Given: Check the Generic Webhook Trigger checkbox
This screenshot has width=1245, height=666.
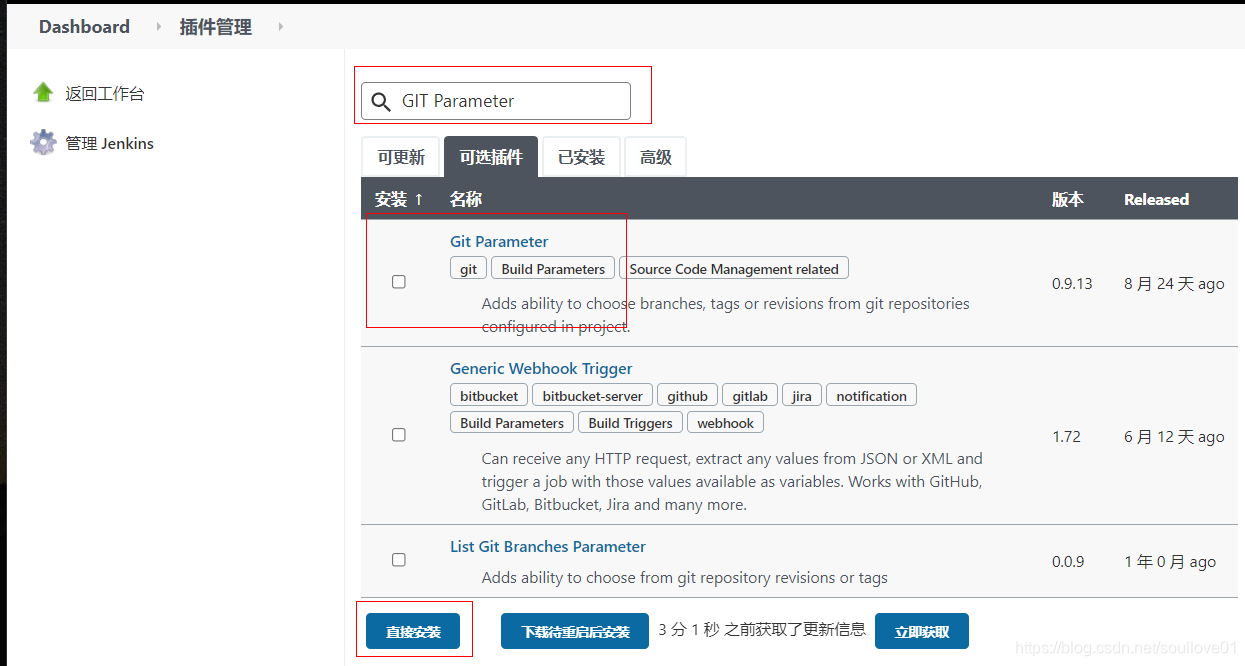Looking at the screenshot, I should click(399, 435).
